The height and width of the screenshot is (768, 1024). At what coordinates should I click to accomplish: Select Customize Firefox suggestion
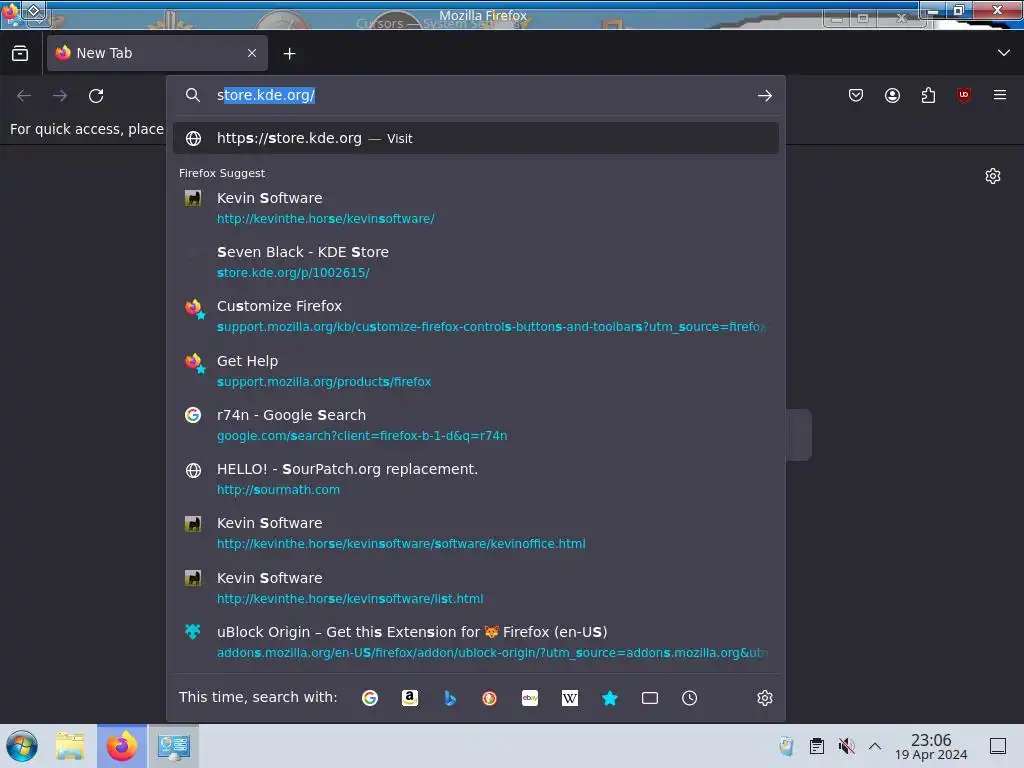pyautogui.click(x=475, y=316)
